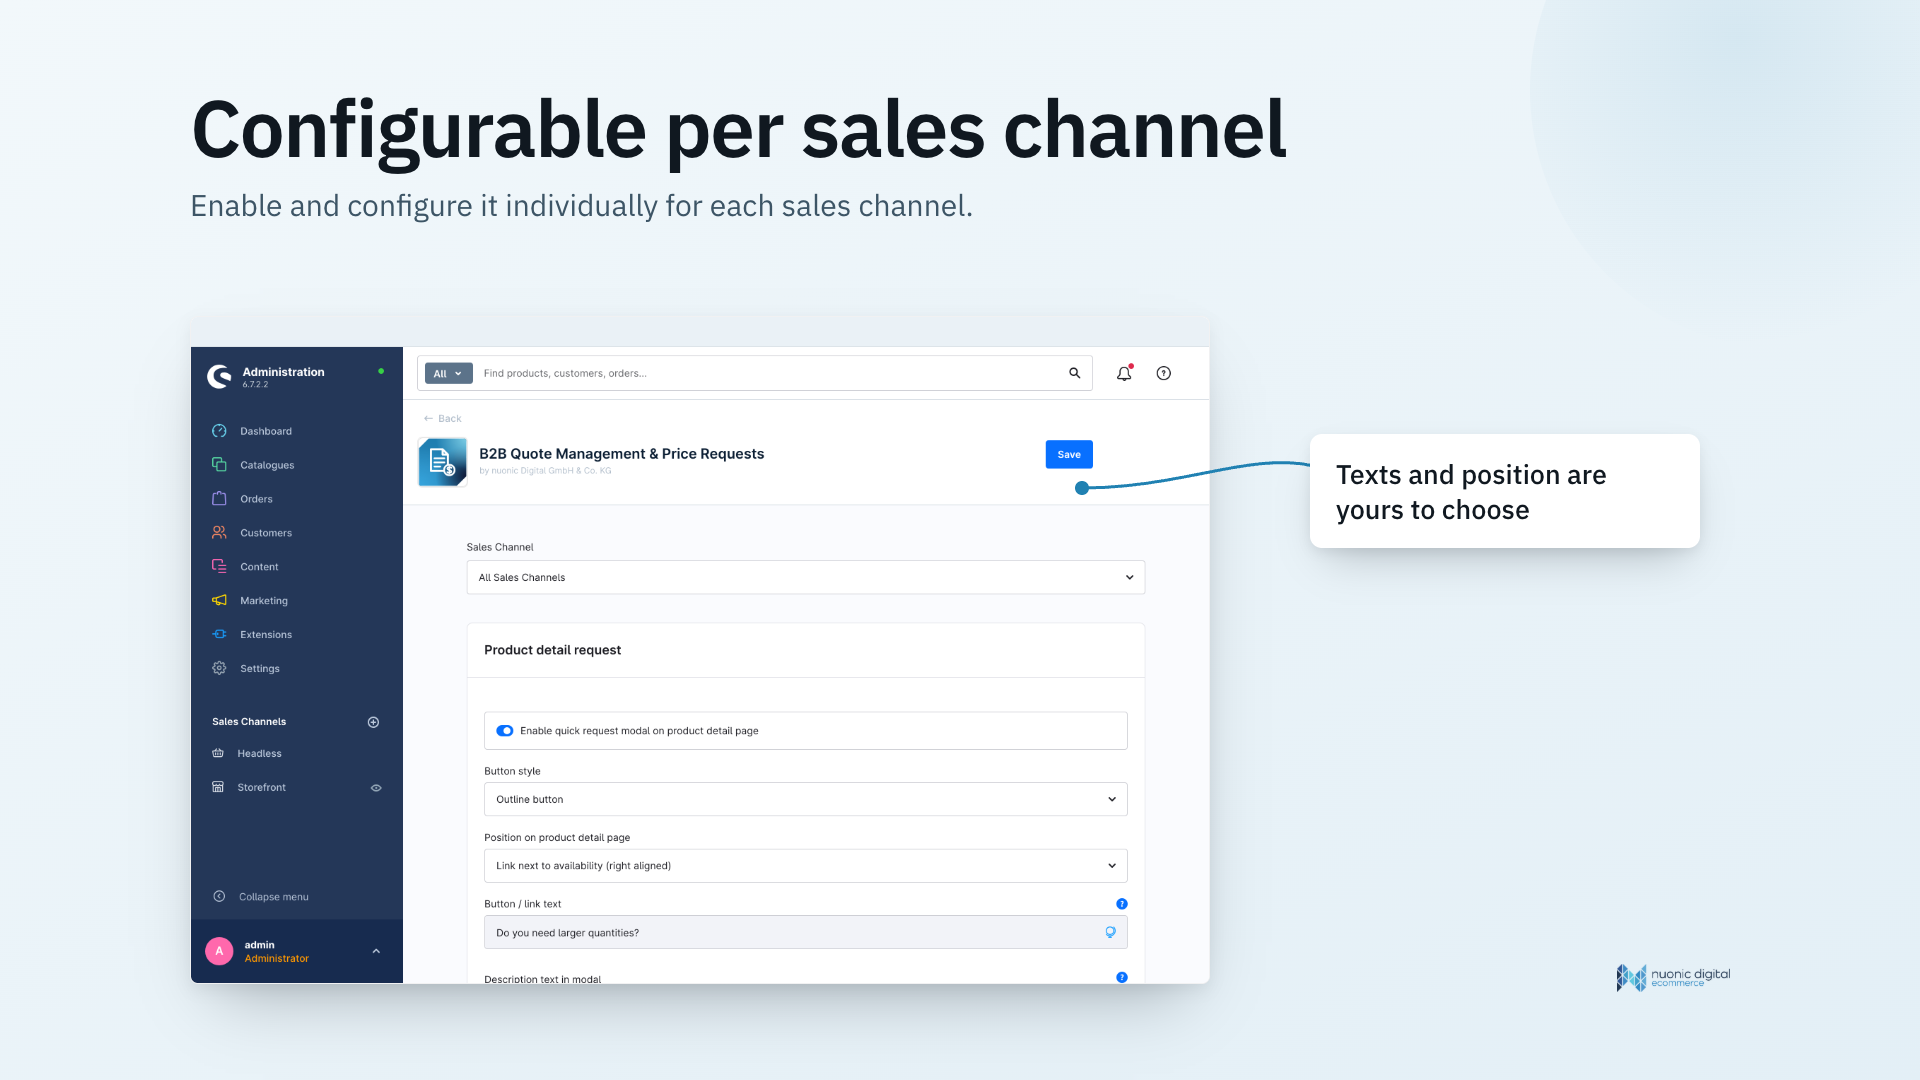Open the help circle icon

pyautogui.click(x=1164, y=373)
